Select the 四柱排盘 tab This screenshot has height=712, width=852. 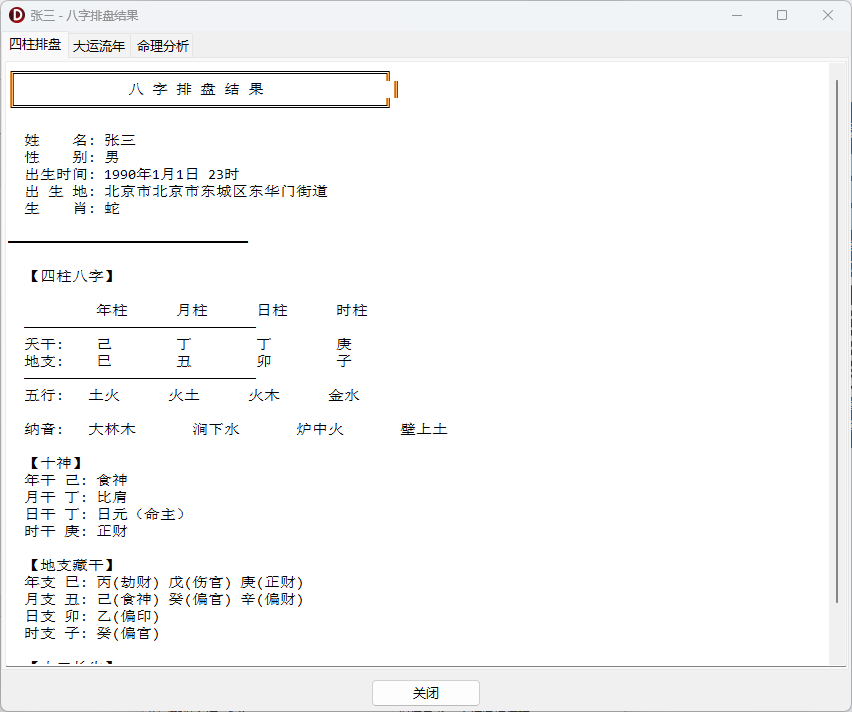[33, 45]
